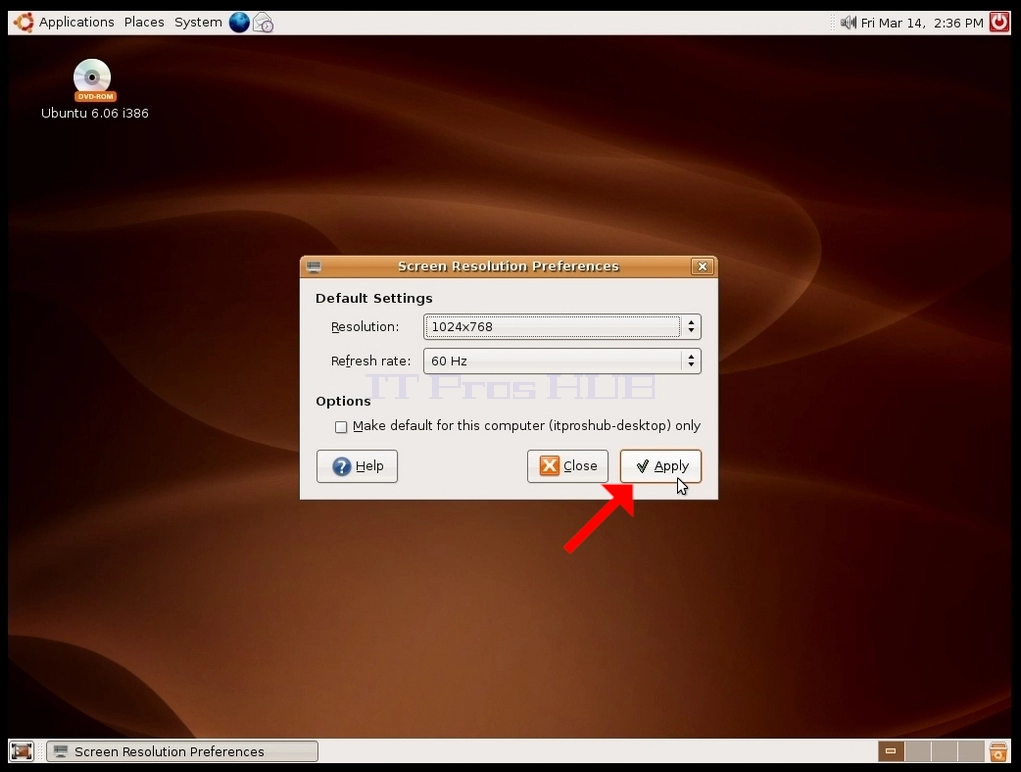Viewport: 1021px width, 772px height.
Task: Click the red power/logout icon
Action: point(999,22)
